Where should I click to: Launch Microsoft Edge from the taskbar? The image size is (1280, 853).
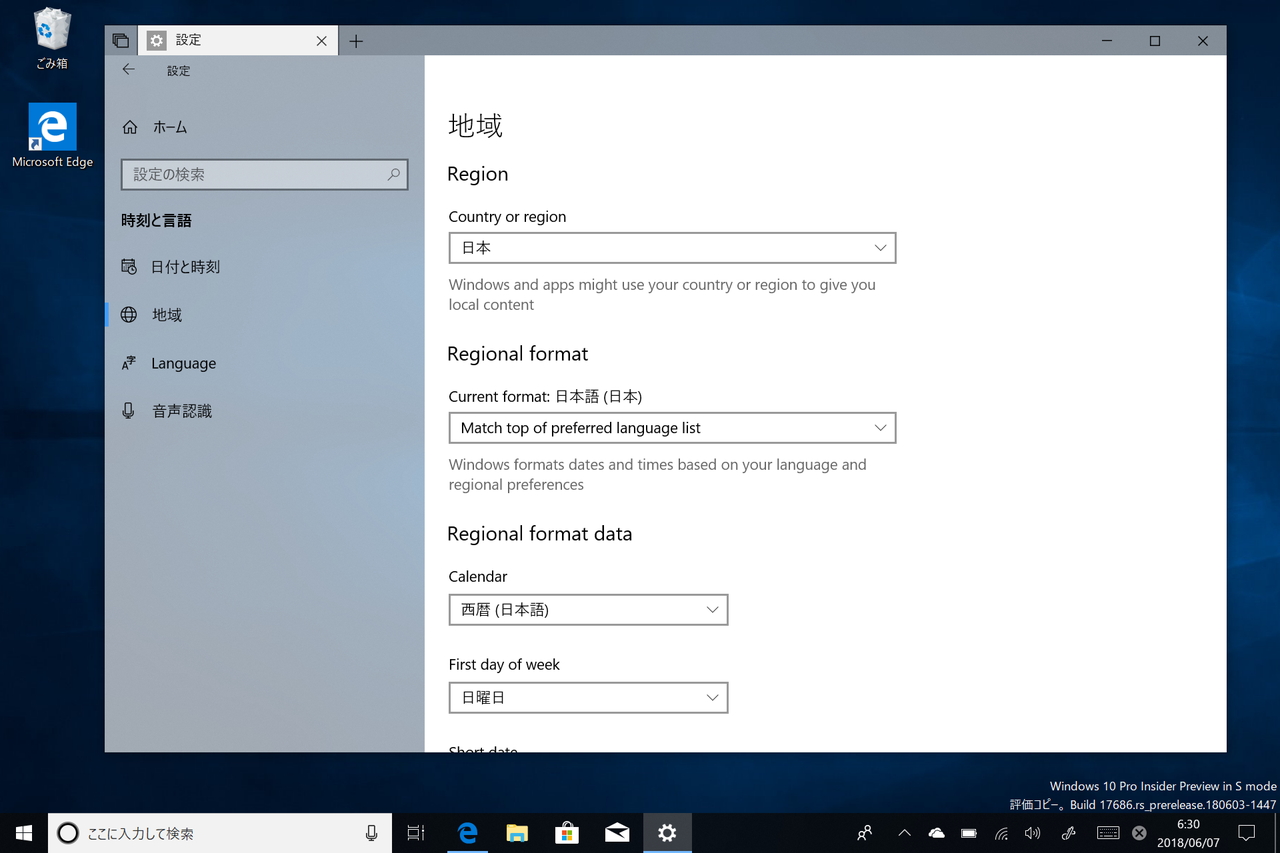pyautogui.click(x=467, y=833)
